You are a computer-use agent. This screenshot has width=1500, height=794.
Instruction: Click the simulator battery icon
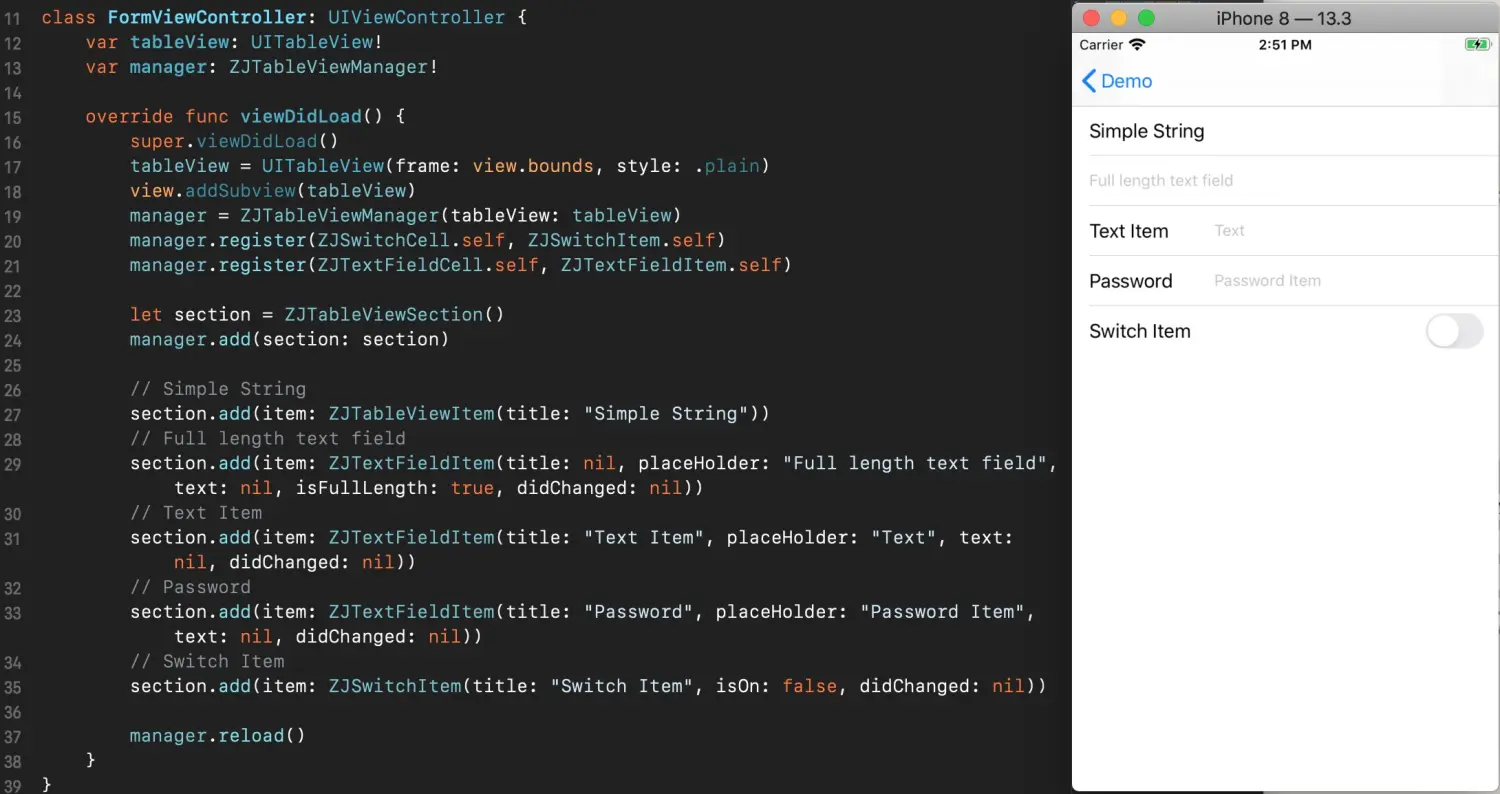(1477, 45)
